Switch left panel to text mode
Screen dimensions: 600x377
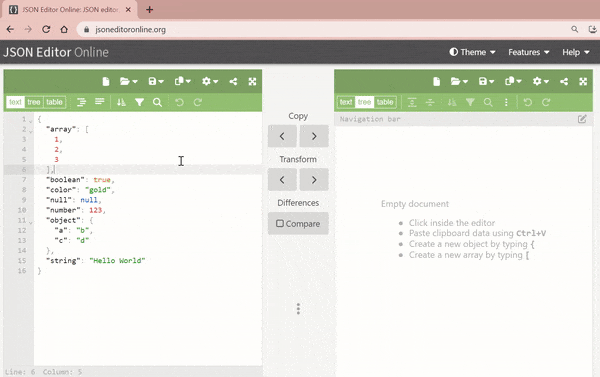click(x=15, y=102)
